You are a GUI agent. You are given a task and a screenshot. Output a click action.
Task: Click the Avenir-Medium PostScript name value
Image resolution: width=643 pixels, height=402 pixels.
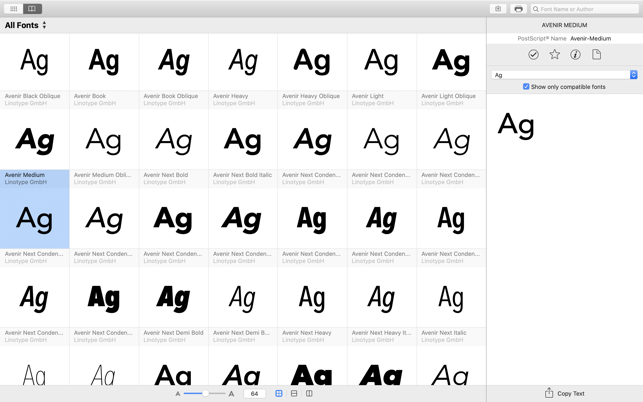(x=591, y=38)
